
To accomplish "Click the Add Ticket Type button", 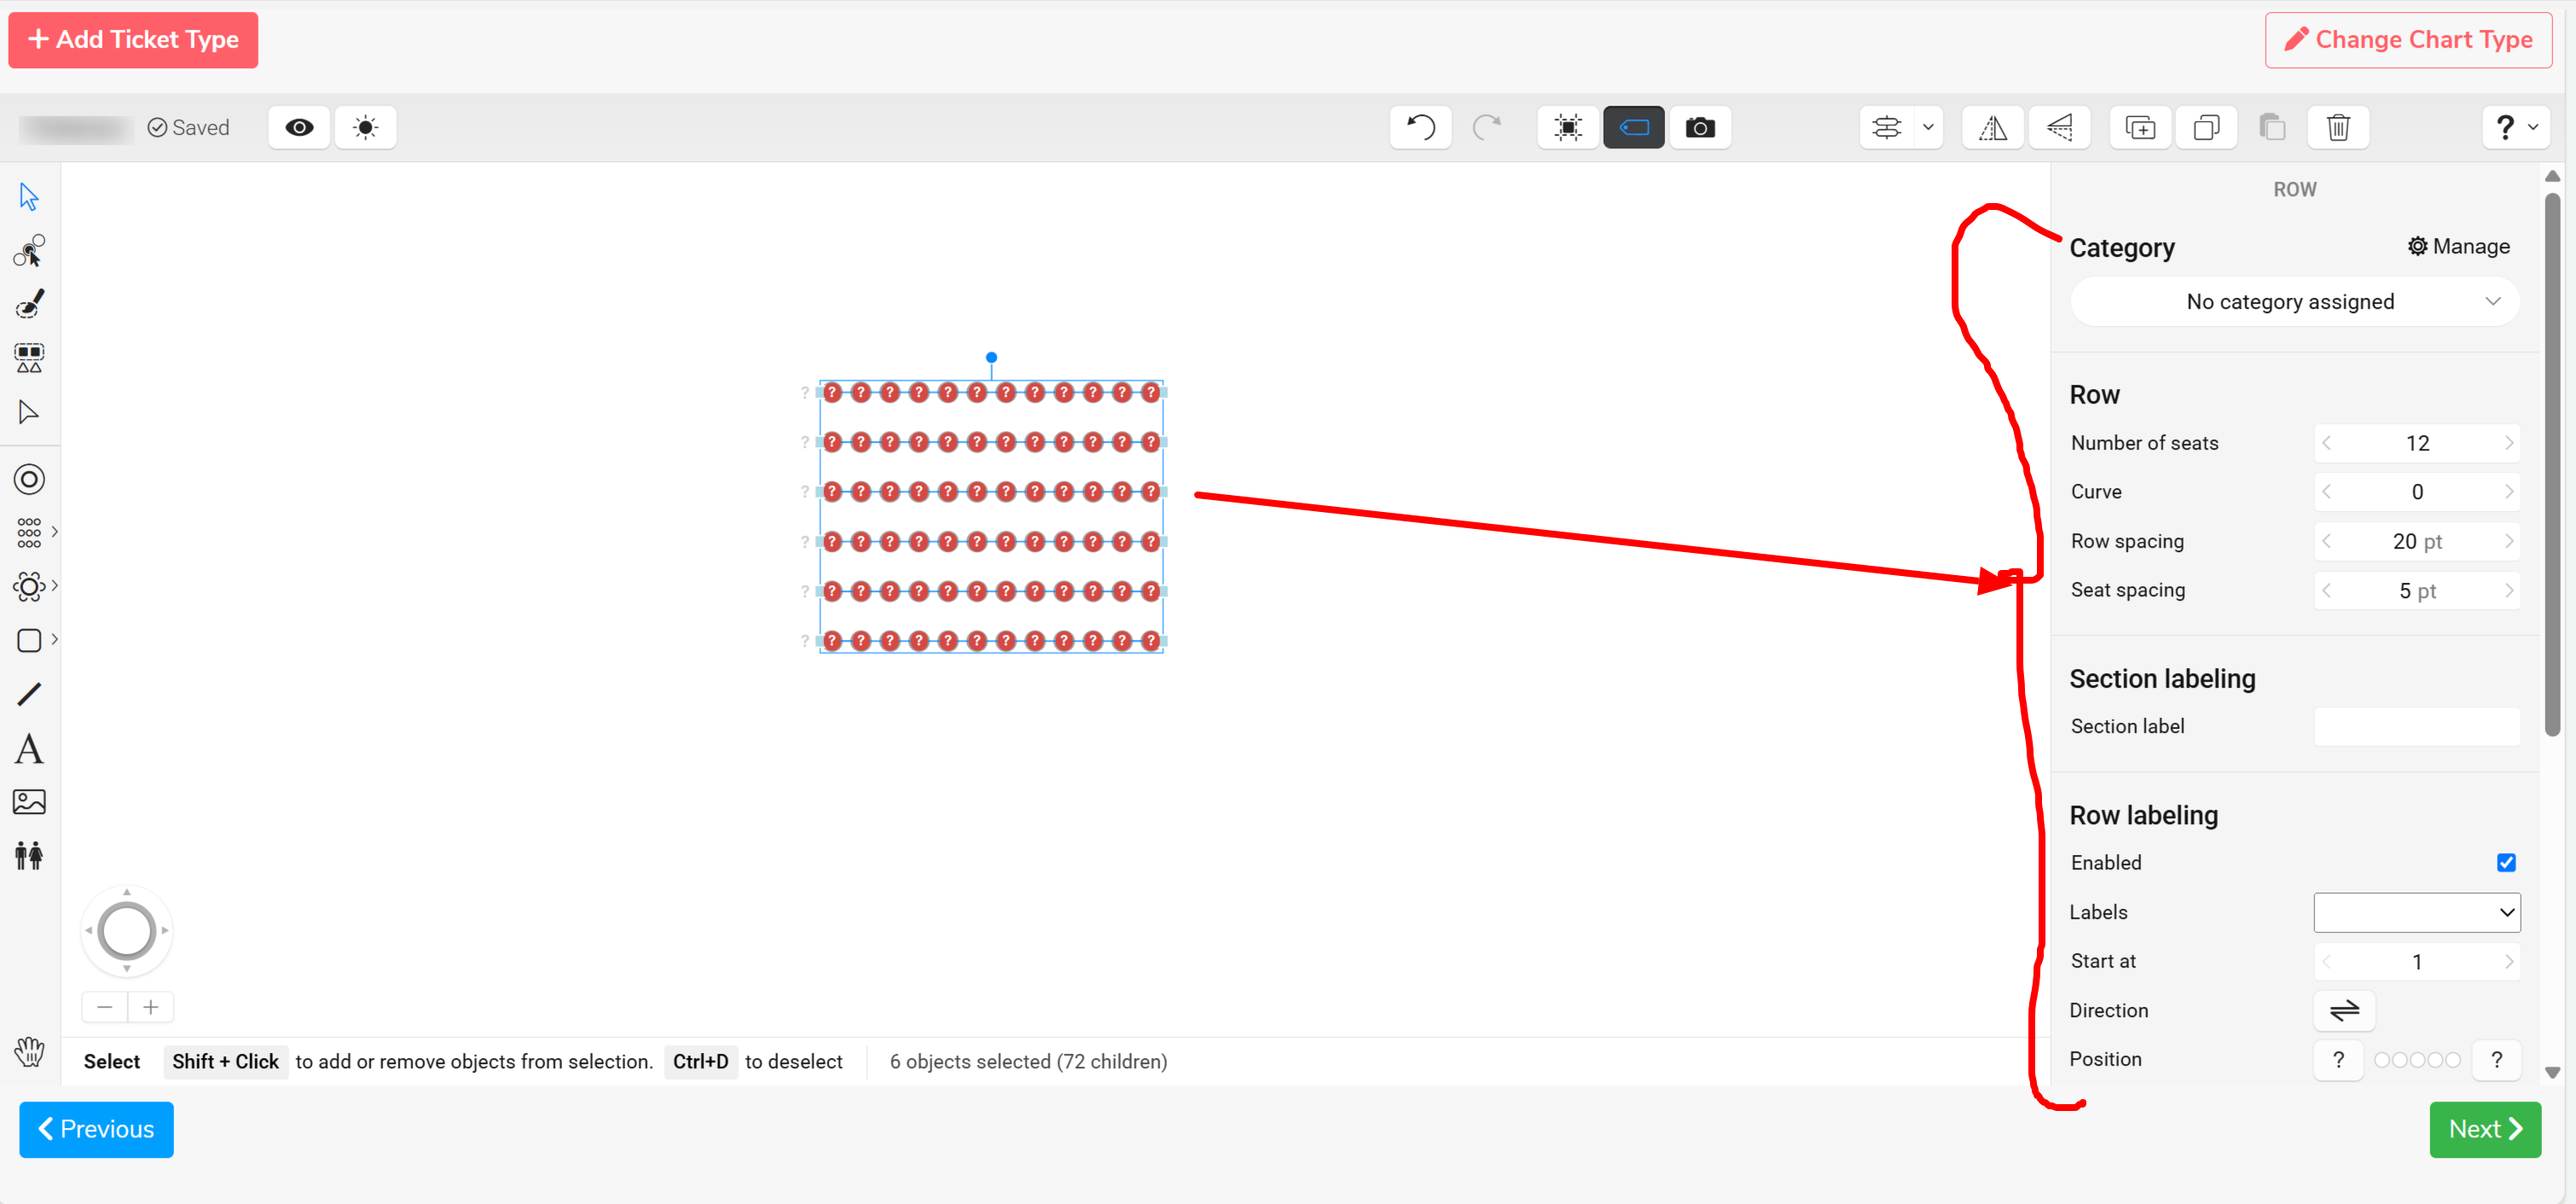I will tap(133, 40).
